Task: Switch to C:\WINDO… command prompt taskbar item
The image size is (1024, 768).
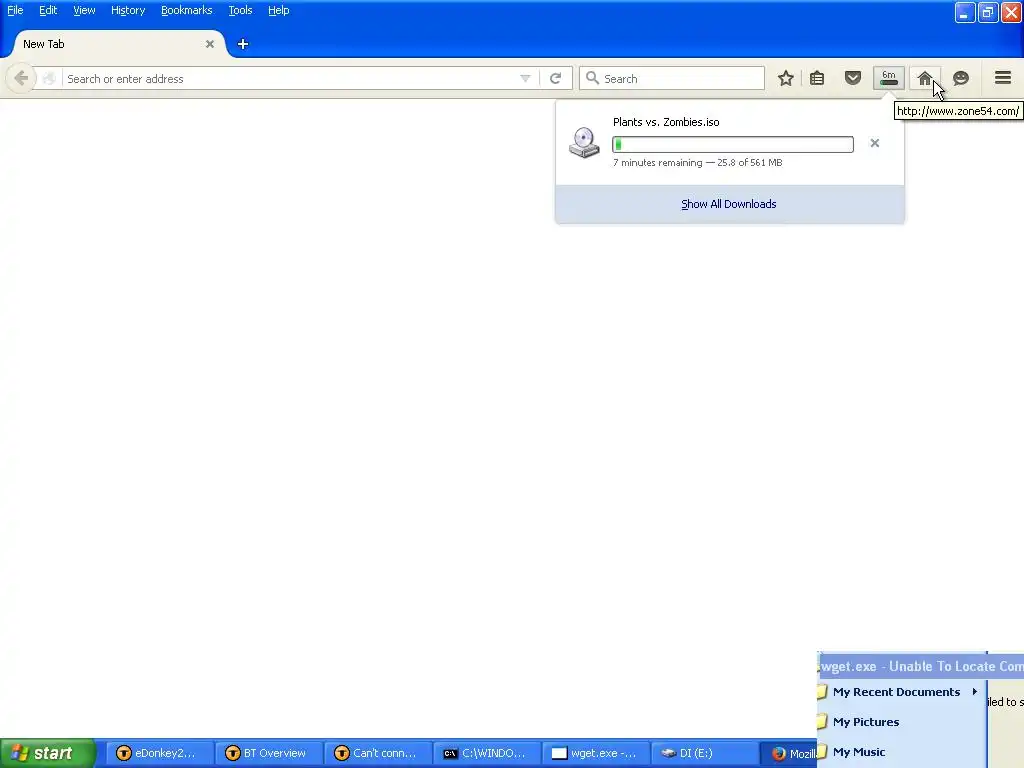Action: (x=485, y=753)
